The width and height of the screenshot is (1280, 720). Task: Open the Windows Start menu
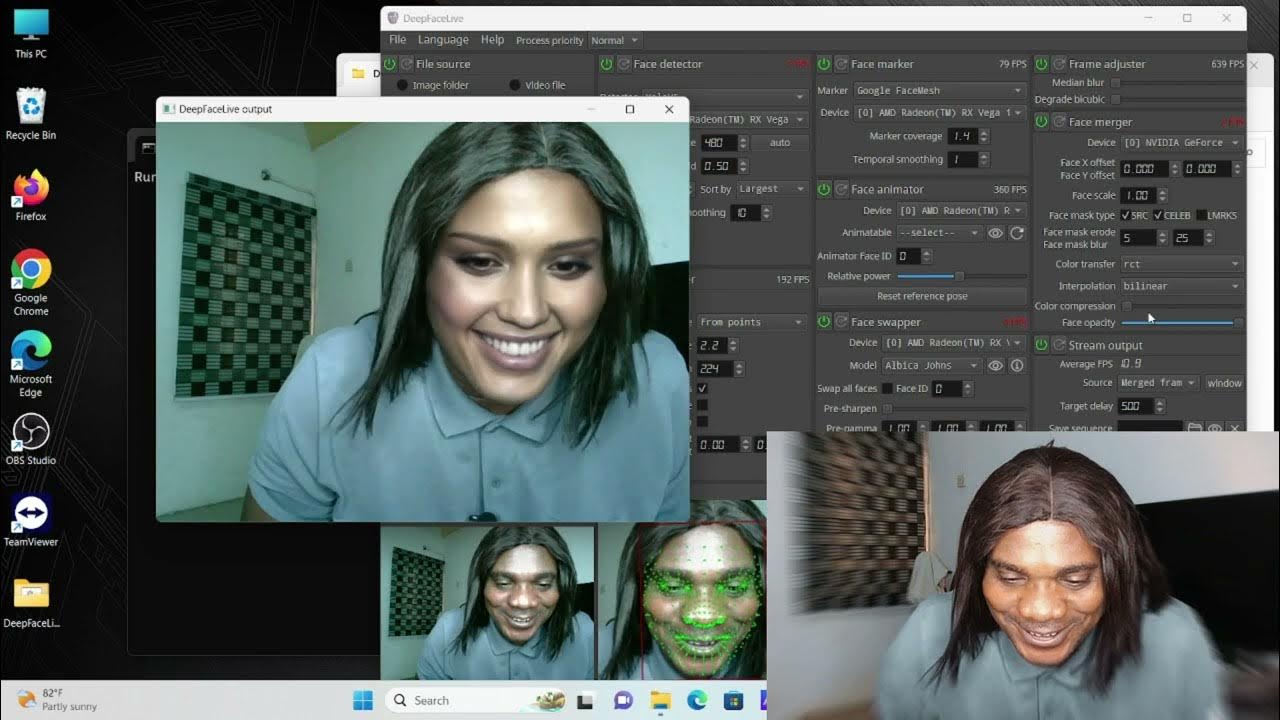362,700
